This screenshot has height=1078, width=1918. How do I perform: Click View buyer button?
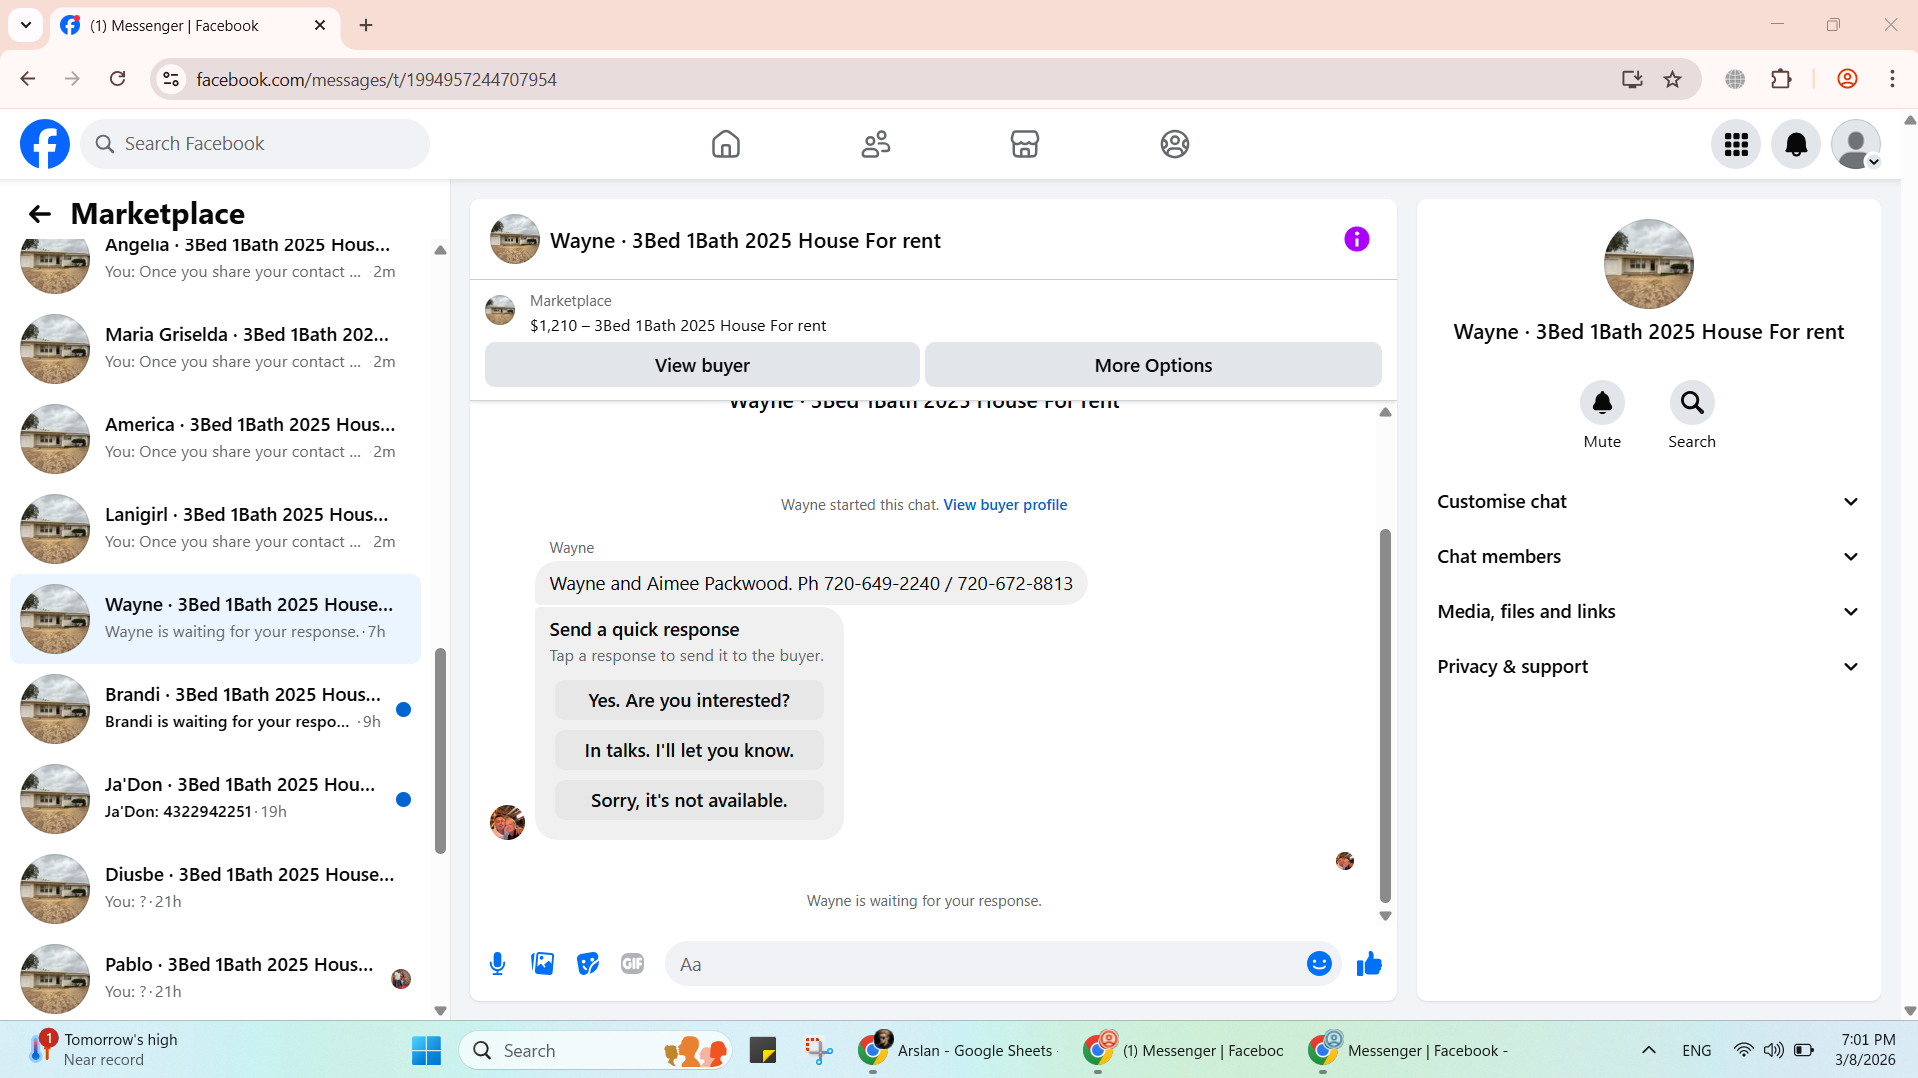(702, 365)
